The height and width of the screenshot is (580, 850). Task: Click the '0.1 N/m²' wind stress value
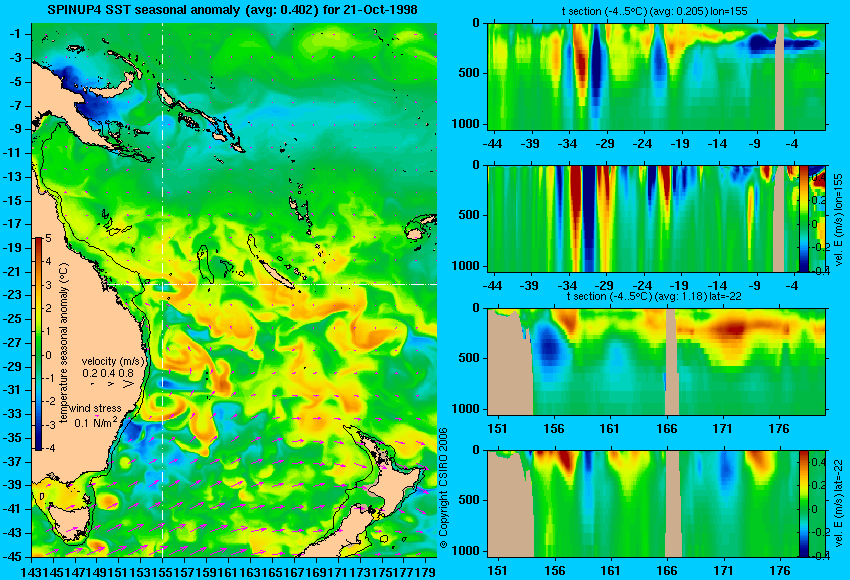[95, 422]
